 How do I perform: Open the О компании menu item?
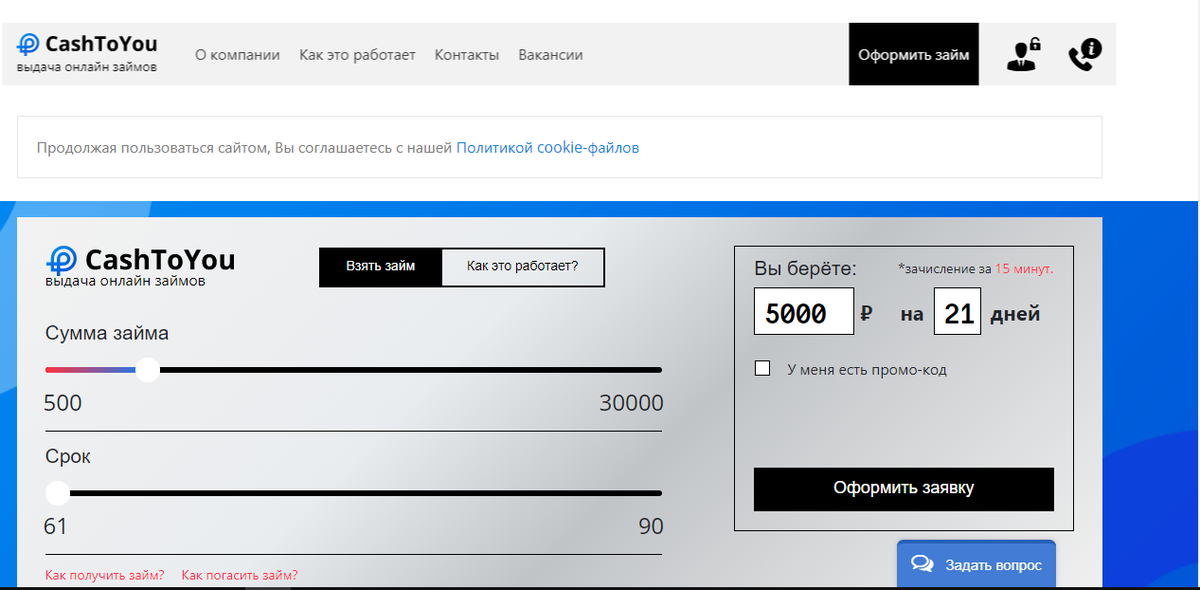[x=237, y=55]
